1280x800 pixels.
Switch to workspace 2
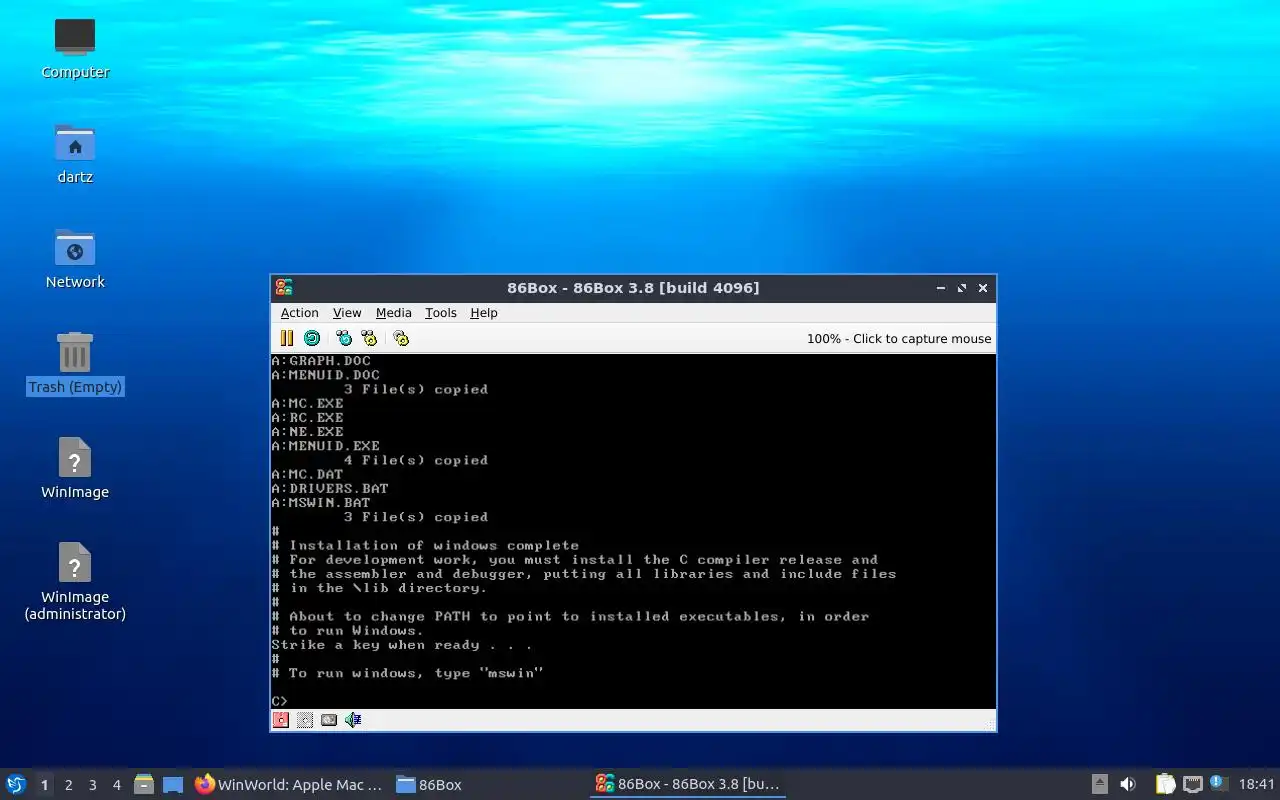click(x=68, y=785)
